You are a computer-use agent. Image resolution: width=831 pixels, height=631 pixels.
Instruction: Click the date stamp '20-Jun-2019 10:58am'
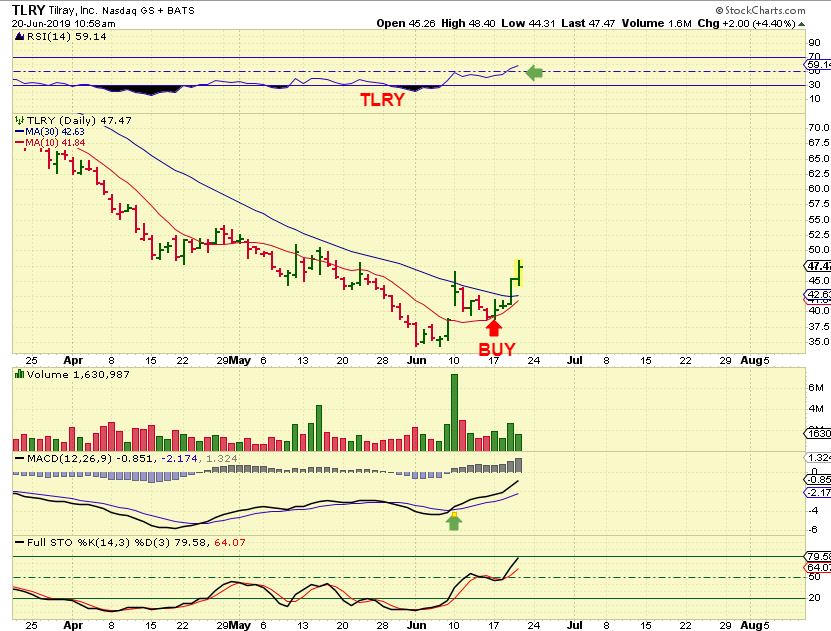(x=64, y=23)
